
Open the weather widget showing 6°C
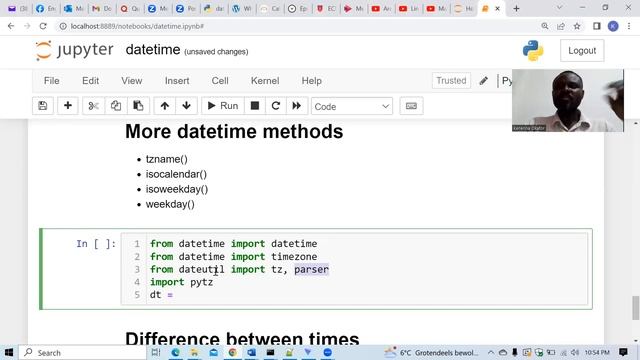click(432, 352)
